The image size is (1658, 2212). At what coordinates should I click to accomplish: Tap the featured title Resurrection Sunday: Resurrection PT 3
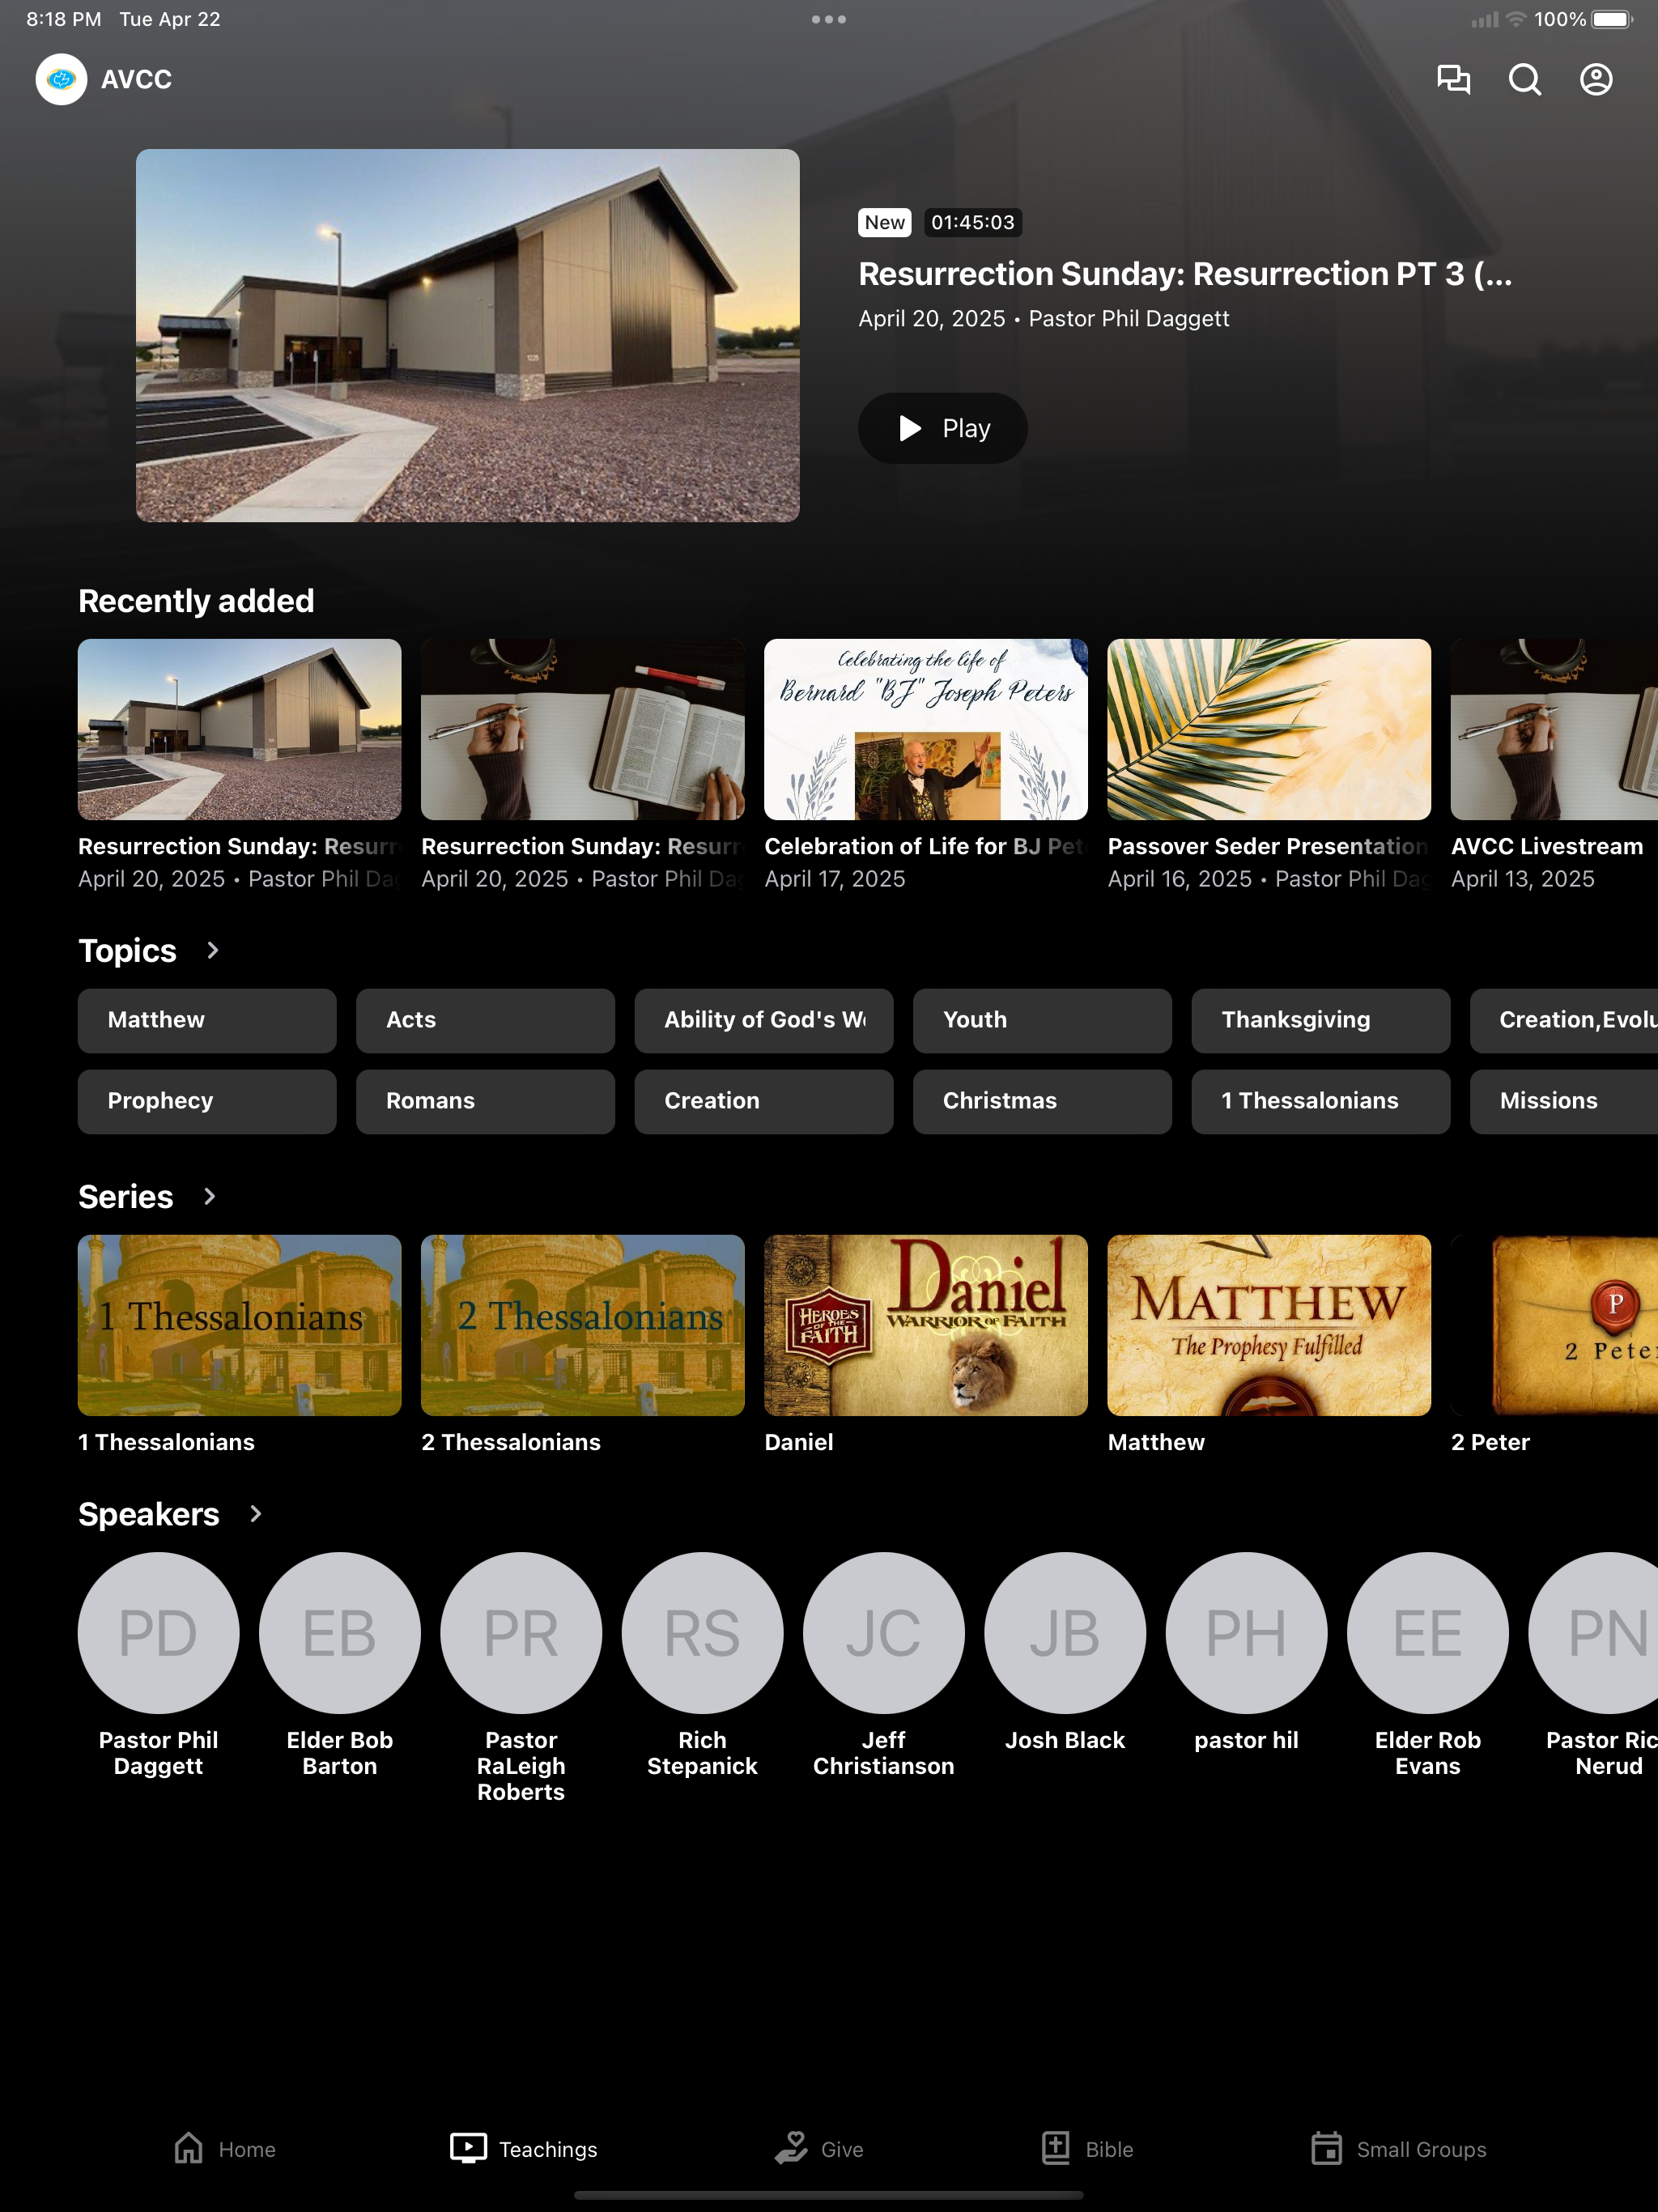click(x=1185, y=274)
